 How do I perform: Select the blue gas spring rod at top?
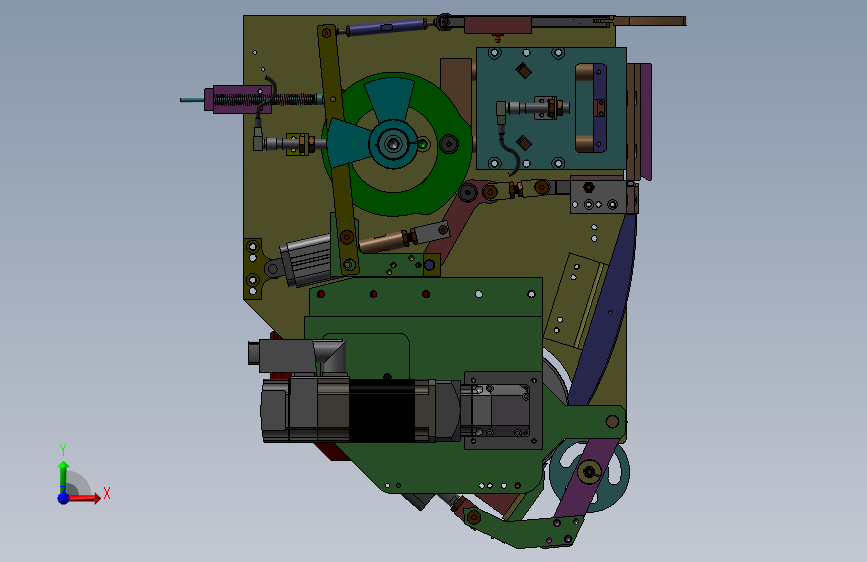coord(386,27)
